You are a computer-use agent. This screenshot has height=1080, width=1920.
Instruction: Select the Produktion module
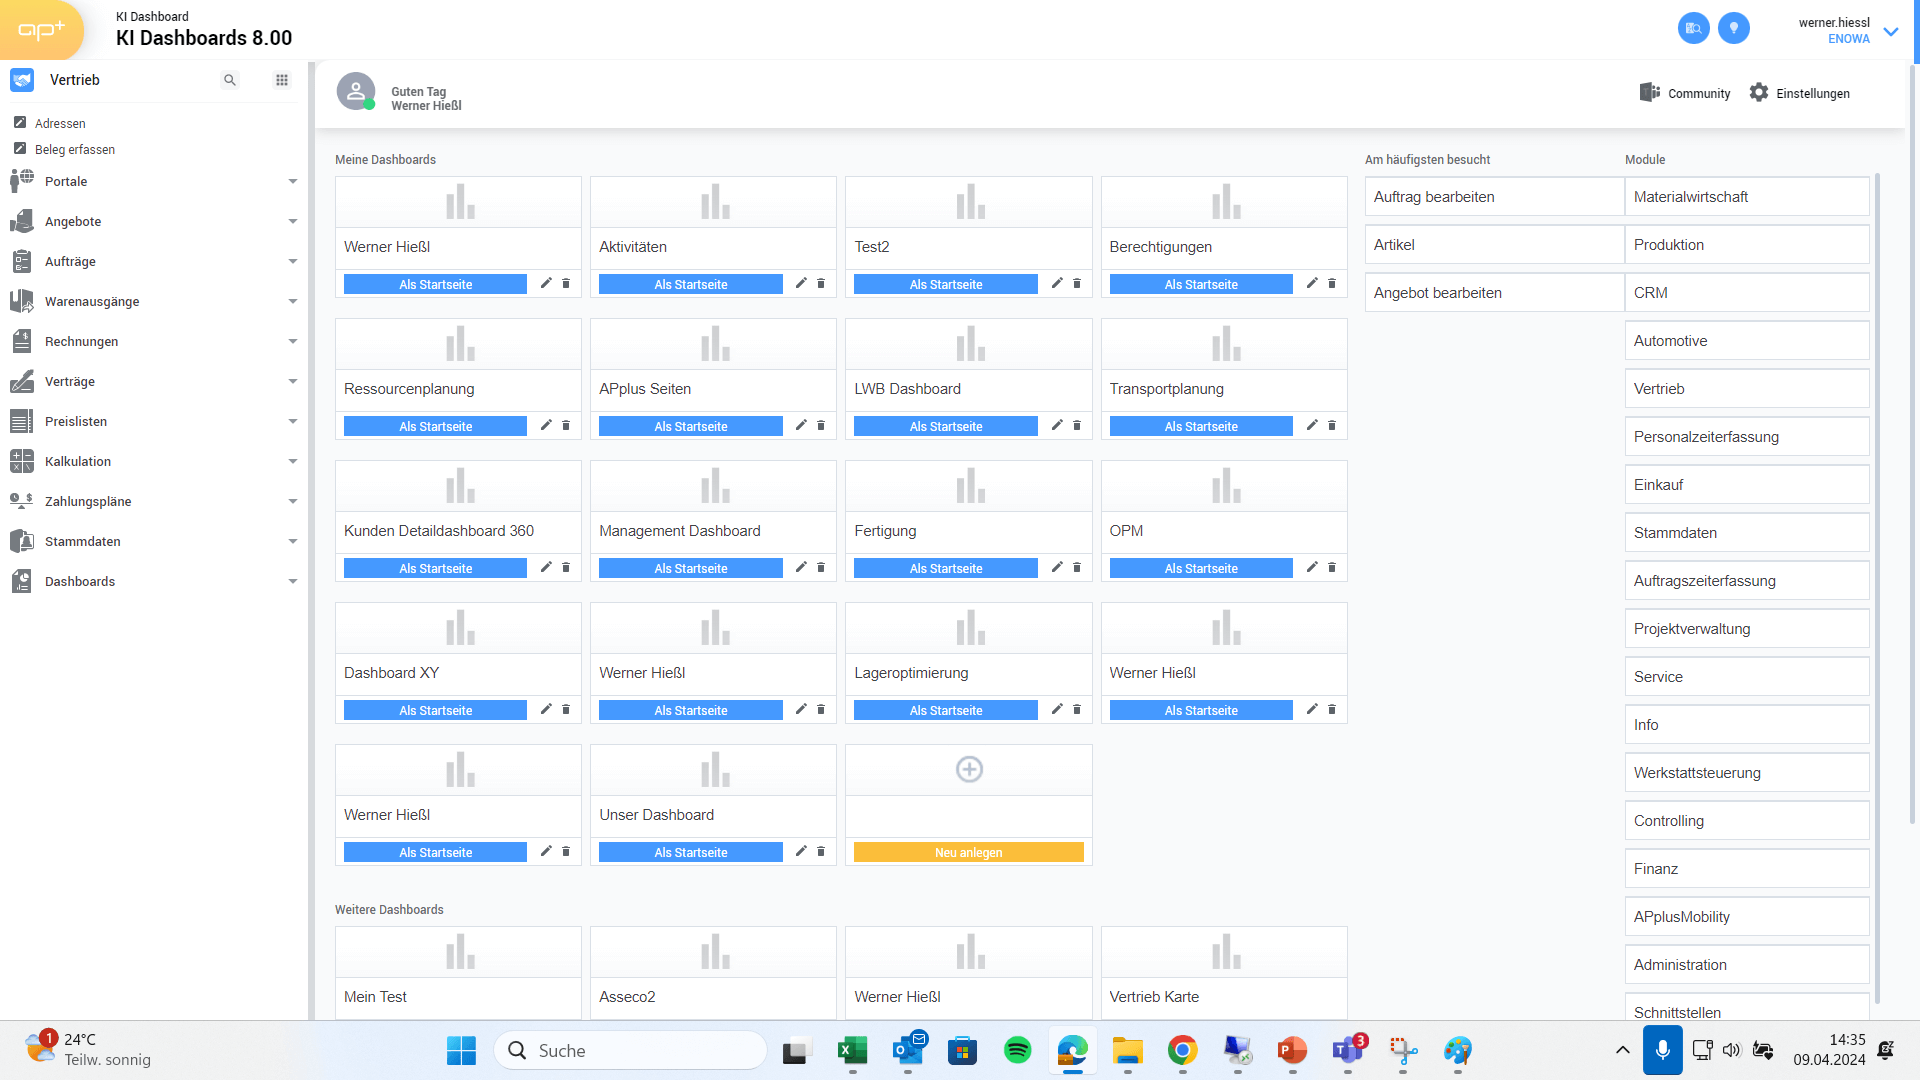pos(1746,245)
